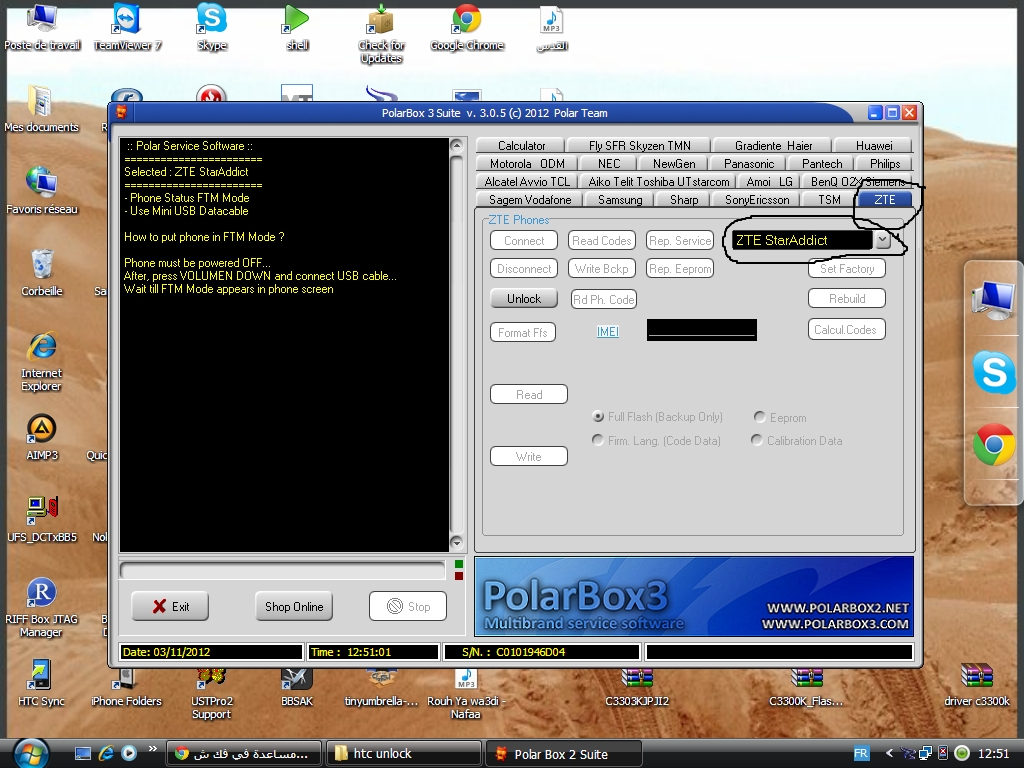Click the computer icon in sidebar dock

[x=994, y=300]
